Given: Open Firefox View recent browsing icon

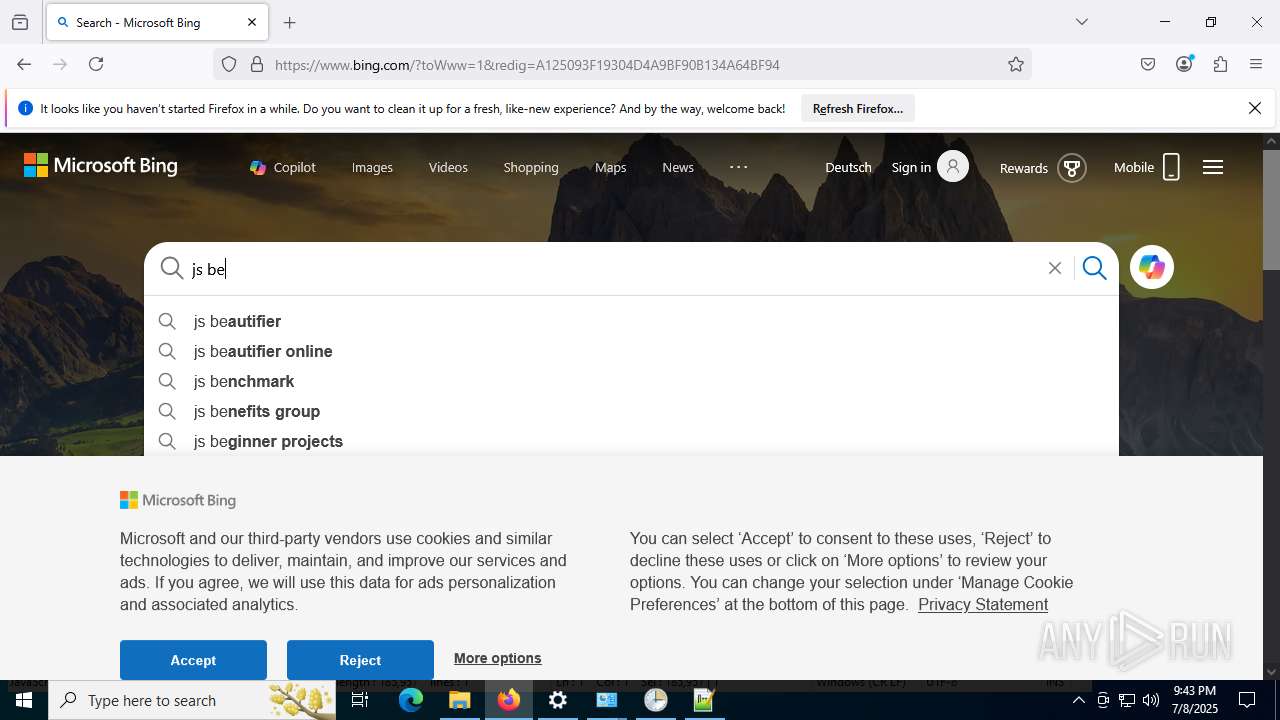Looking at the screenshot, I should click(x=20, y=22).
